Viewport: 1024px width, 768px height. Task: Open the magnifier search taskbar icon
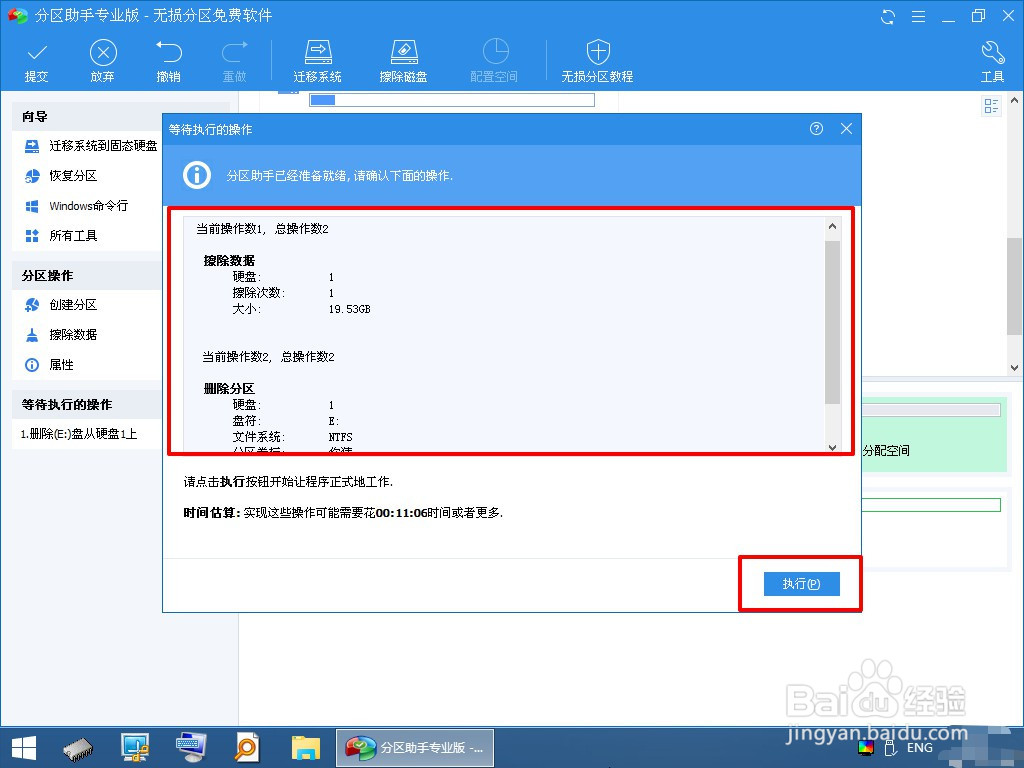pyautogui.click(x=247, y=748)
